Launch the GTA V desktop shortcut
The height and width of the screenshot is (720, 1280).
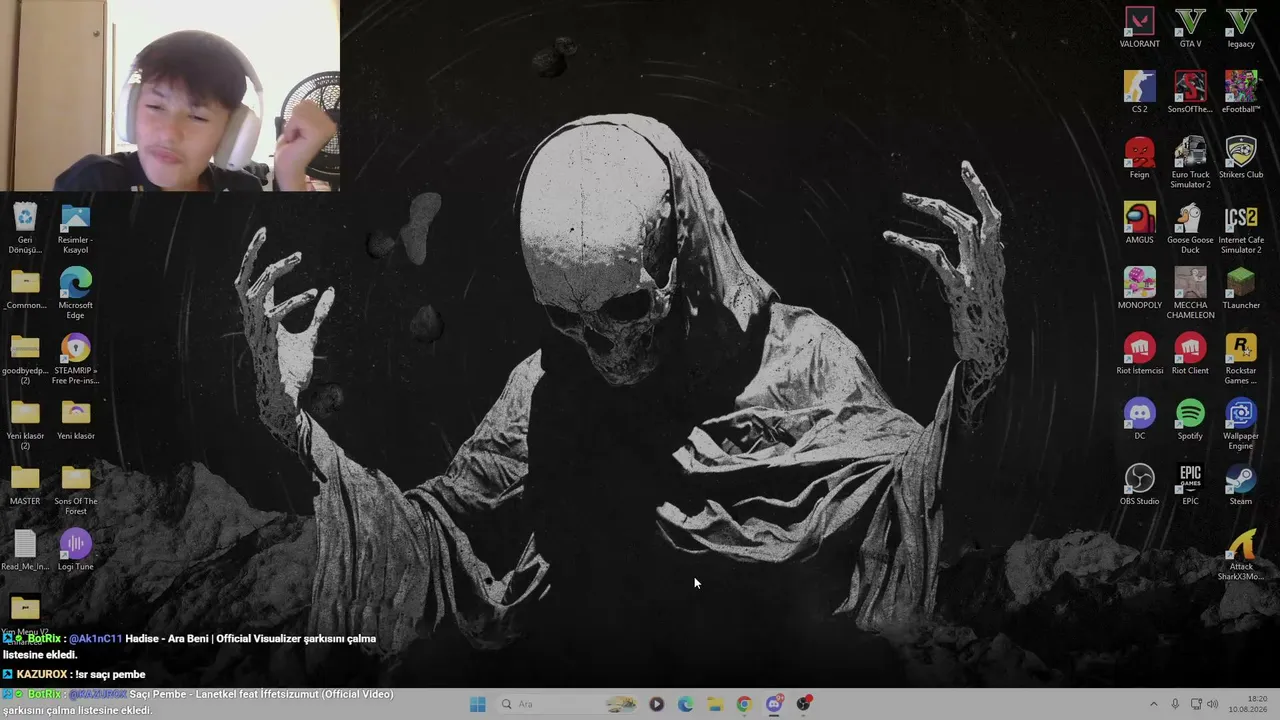(1190, 28)
